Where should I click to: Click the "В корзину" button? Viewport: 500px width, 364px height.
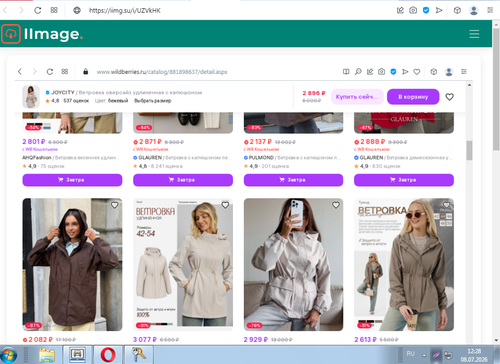point(413,97)
